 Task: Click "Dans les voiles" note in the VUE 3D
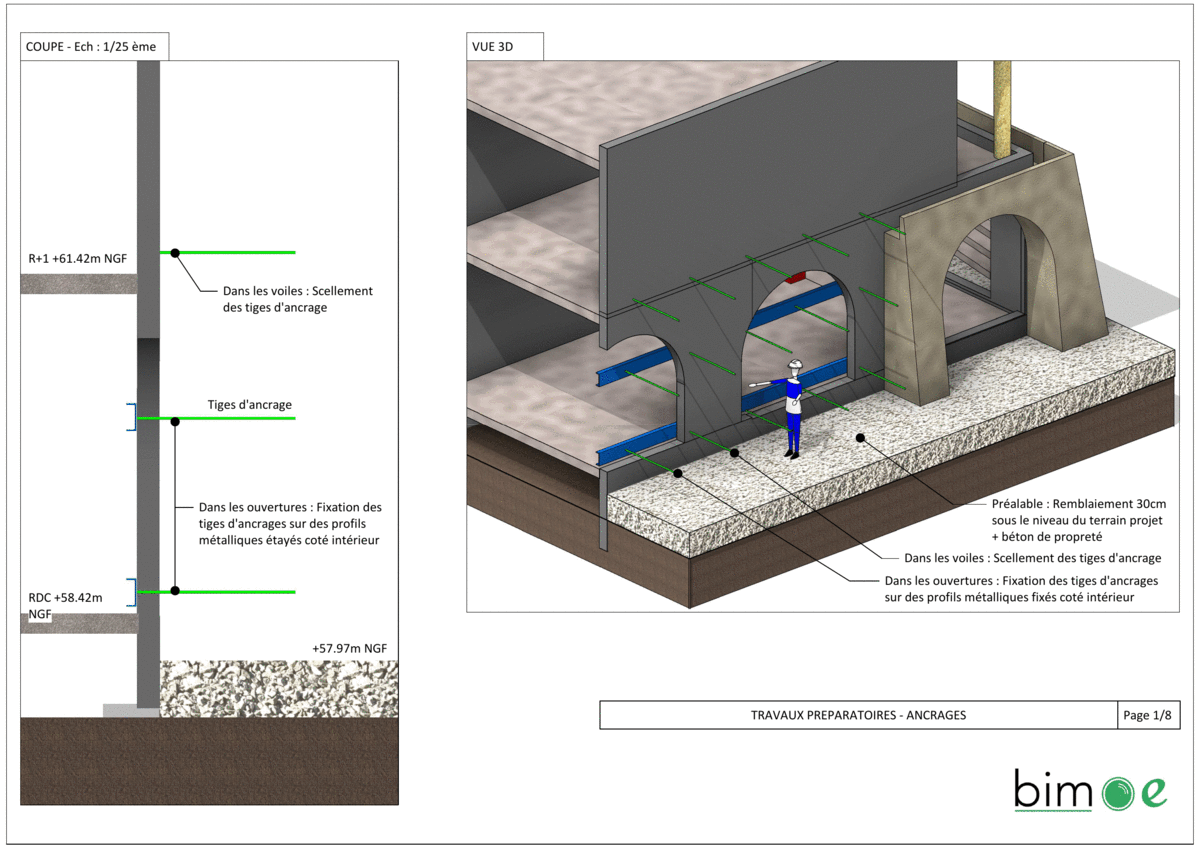tap(1032, 558)
